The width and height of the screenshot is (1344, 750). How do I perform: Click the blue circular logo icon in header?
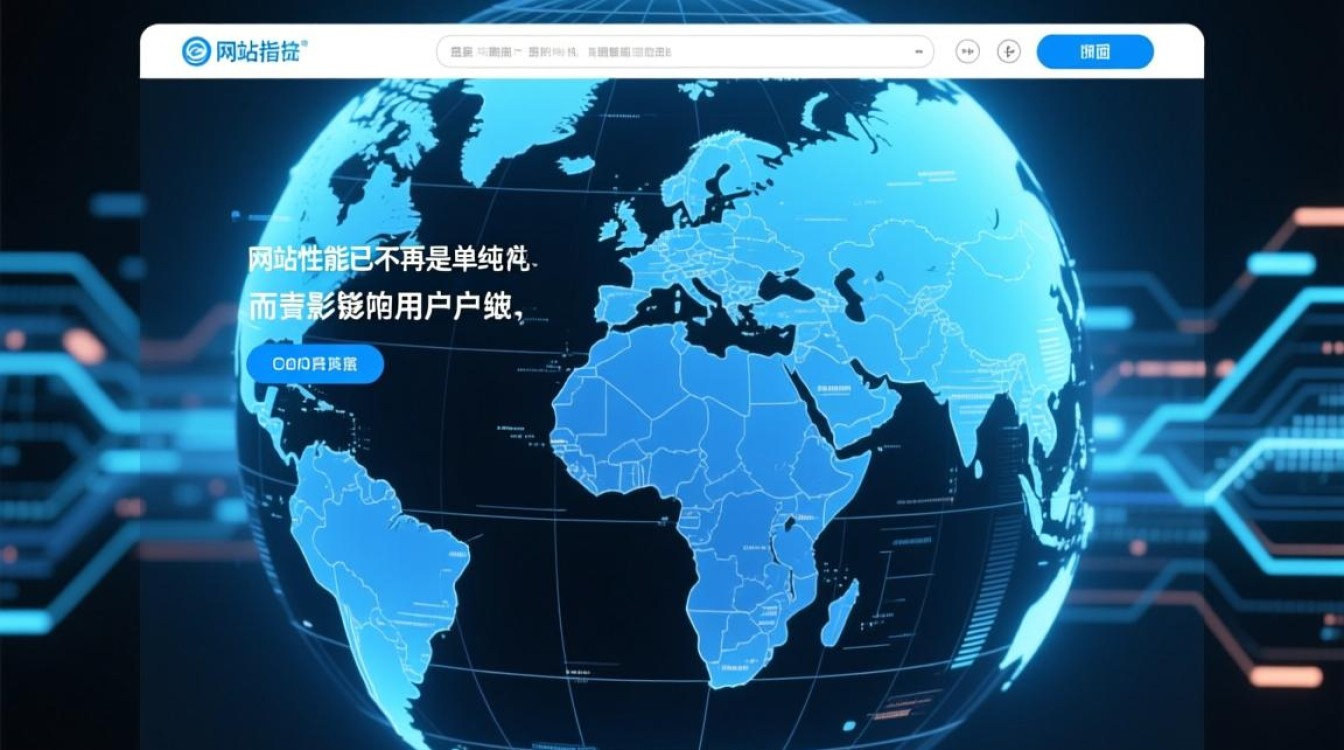[196, 52]
